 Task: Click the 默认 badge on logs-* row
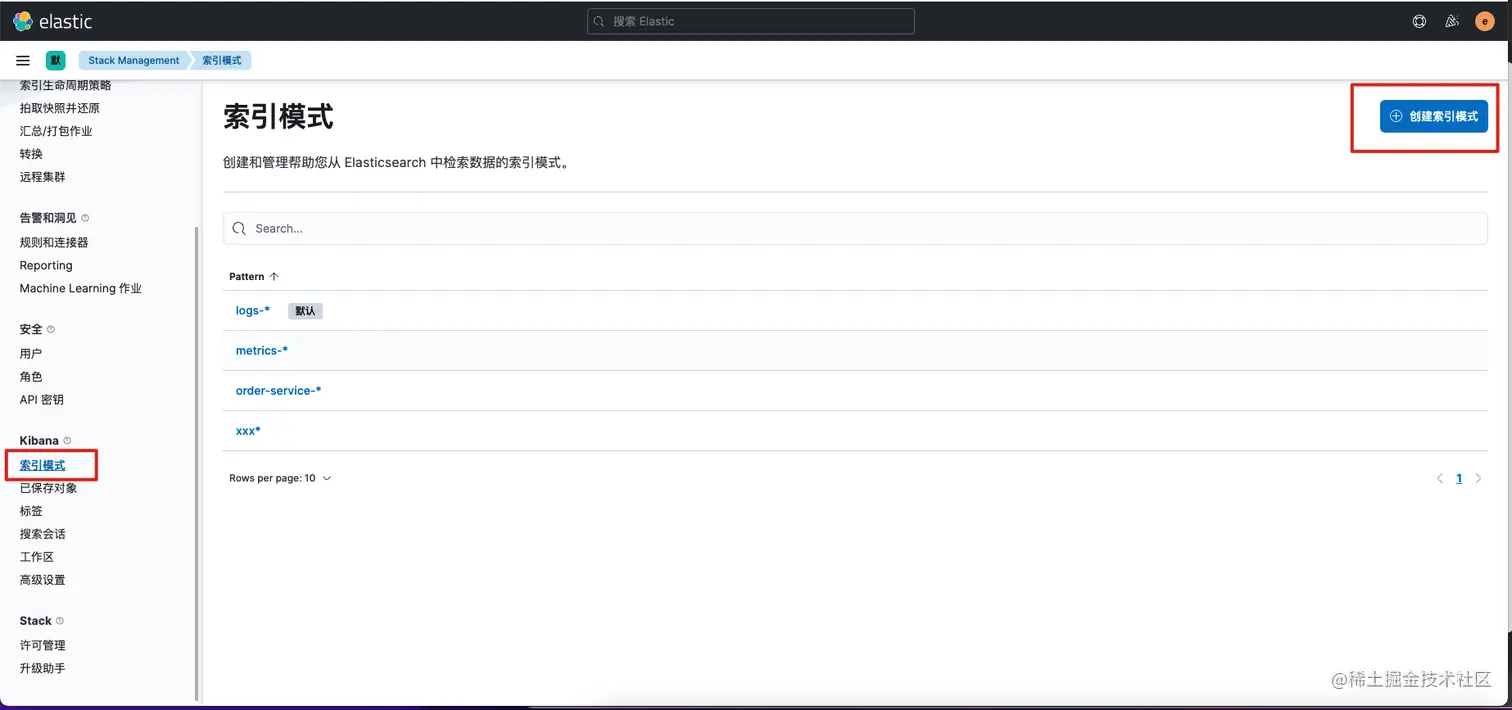[x=305, y=311]
